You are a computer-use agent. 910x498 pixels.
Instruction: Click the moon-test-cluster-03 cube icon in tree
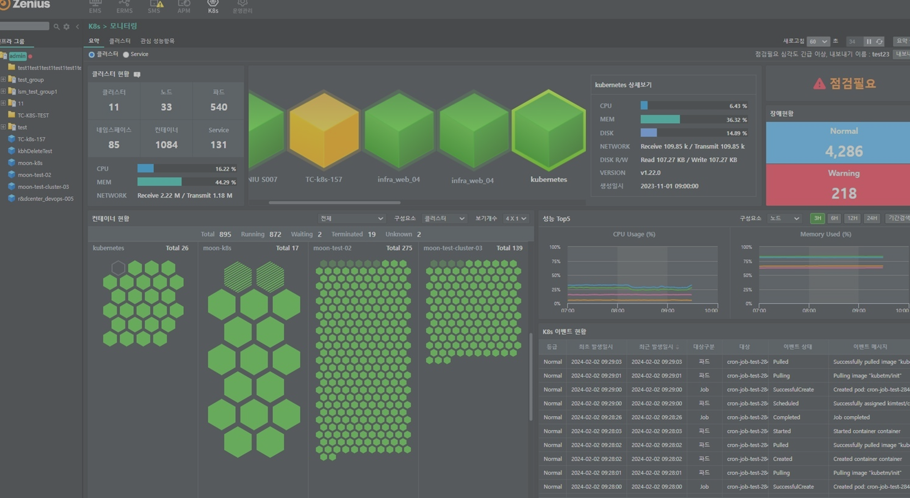click(x=11, y=186)
